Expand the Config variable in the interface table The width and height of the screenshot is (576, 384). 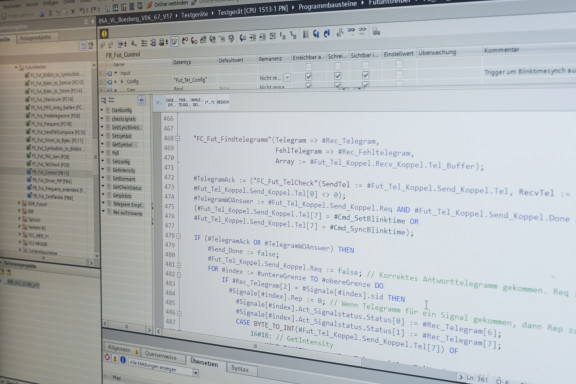122,82
